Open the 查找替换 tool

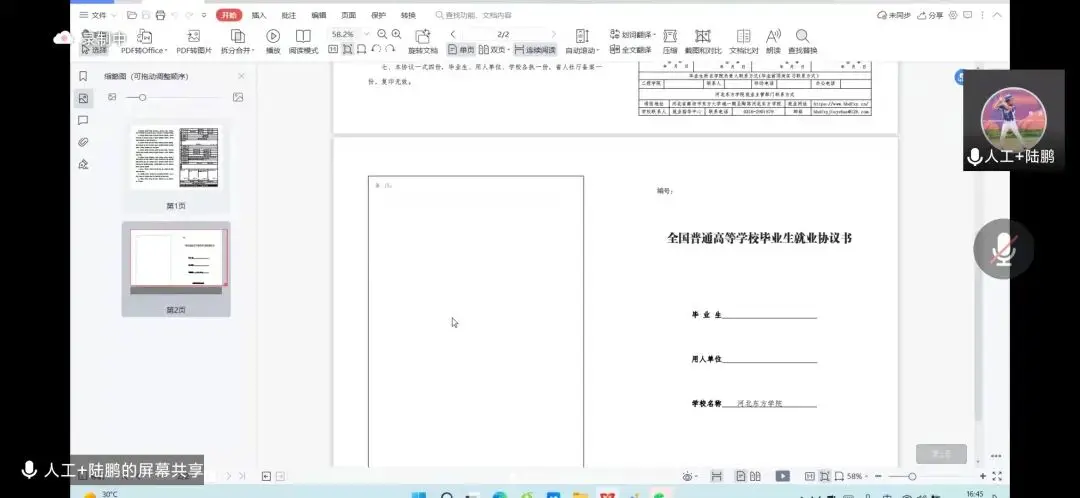(802, 41)
